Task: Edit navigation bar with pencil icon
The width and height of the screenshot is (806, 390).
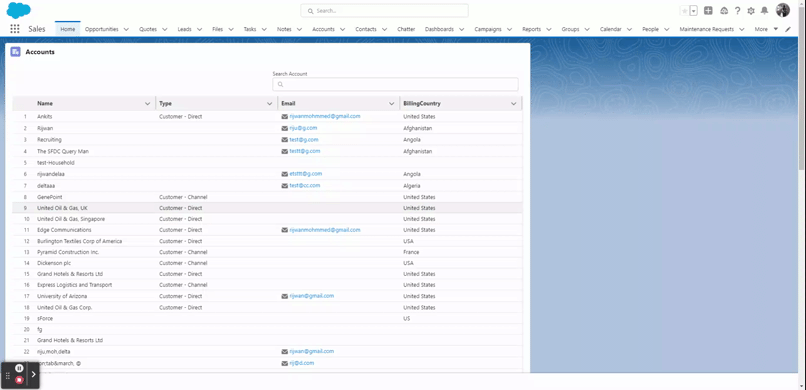Action: (x=788, y=29)
